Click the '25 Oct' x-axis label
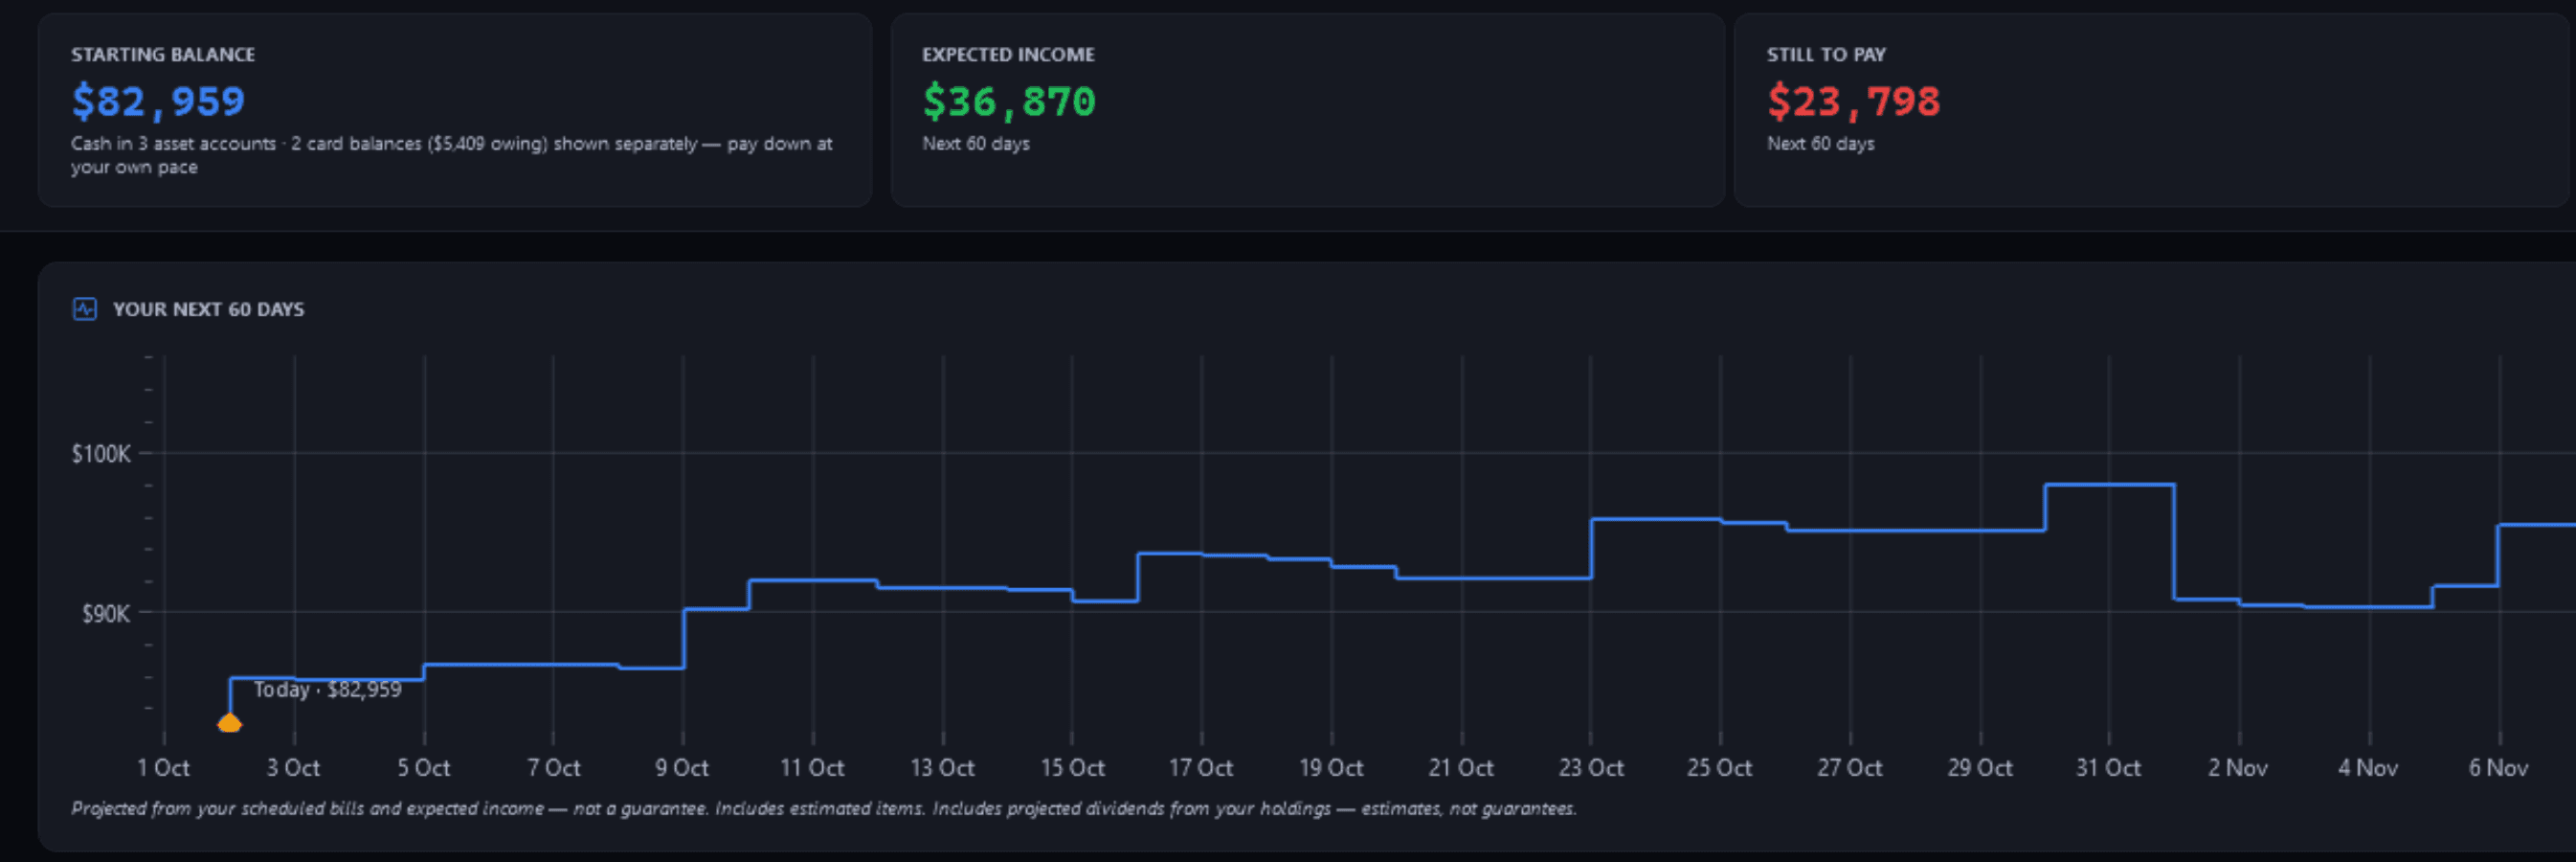The width and height of the screenshot is (2576, 862). 1720,768
